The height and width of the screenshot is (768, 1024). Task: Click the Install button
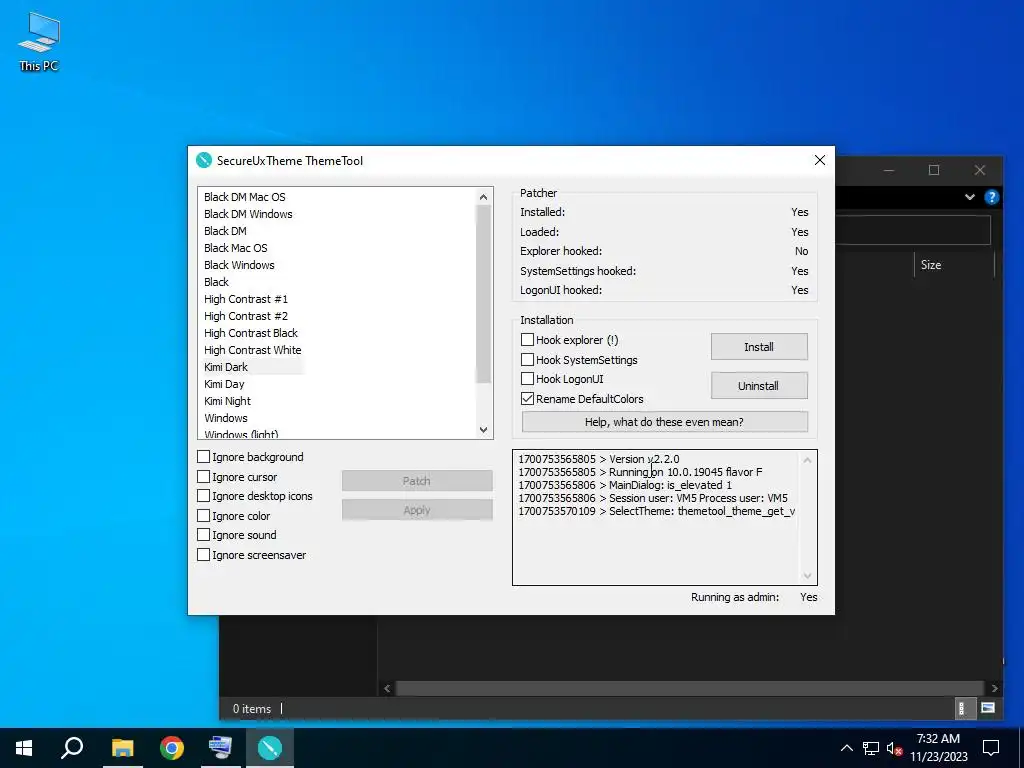[759, 347]
